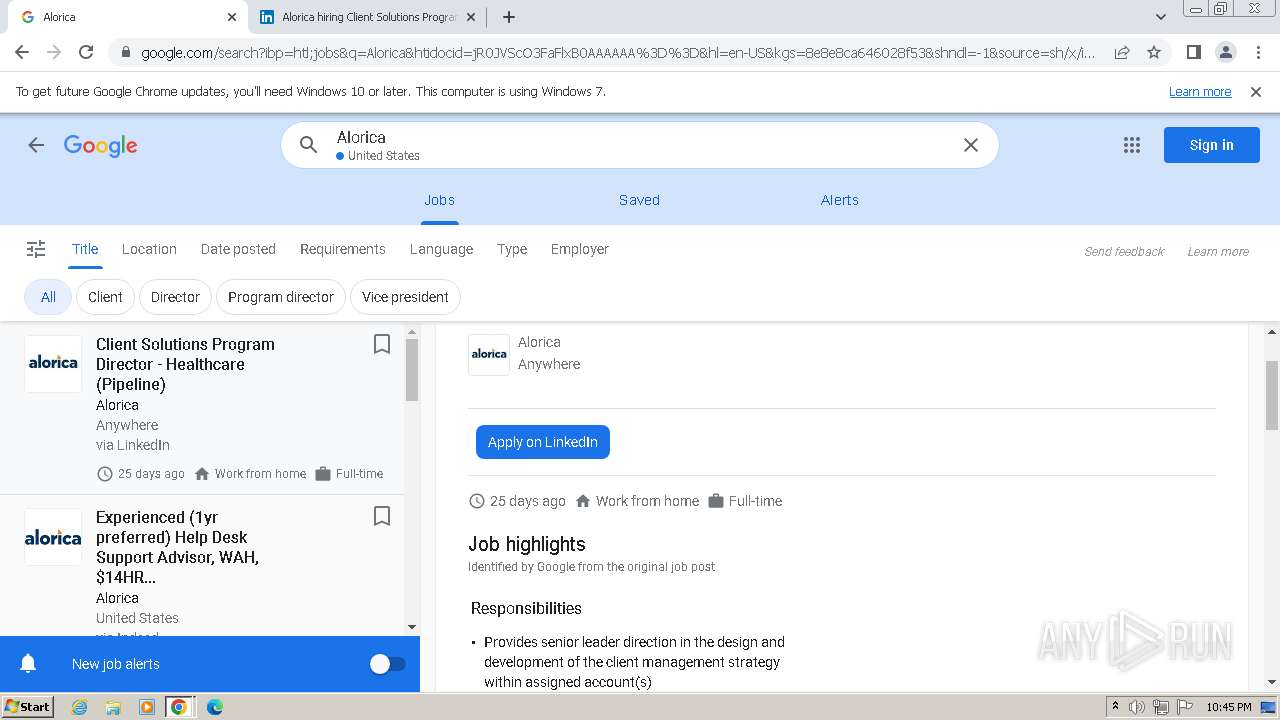Open the Type filter
This screenshot has height=720, width=1280.
(512, 249)
